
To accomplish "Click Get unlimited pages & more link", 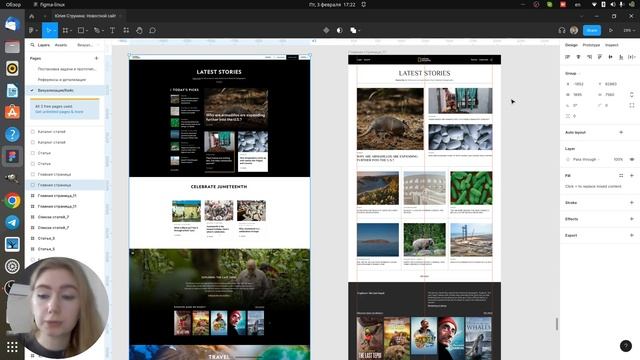I will [x=59, y=112].
